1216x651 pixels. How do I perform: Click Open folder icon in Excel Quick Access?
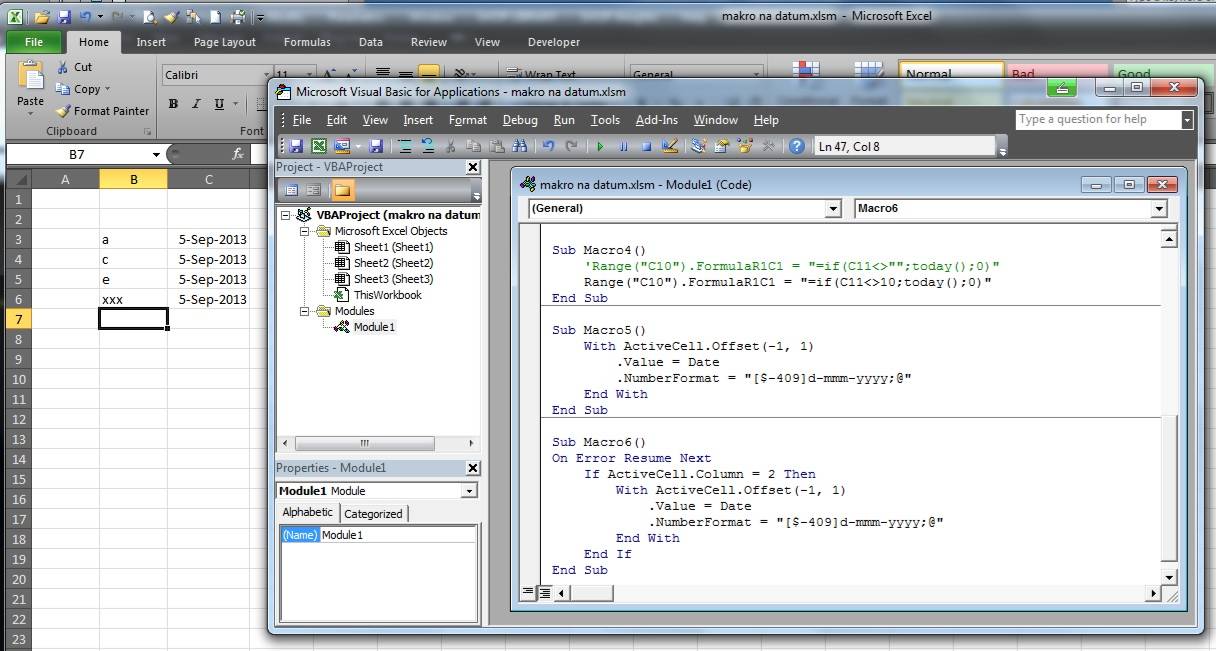[x=41, y=17]
